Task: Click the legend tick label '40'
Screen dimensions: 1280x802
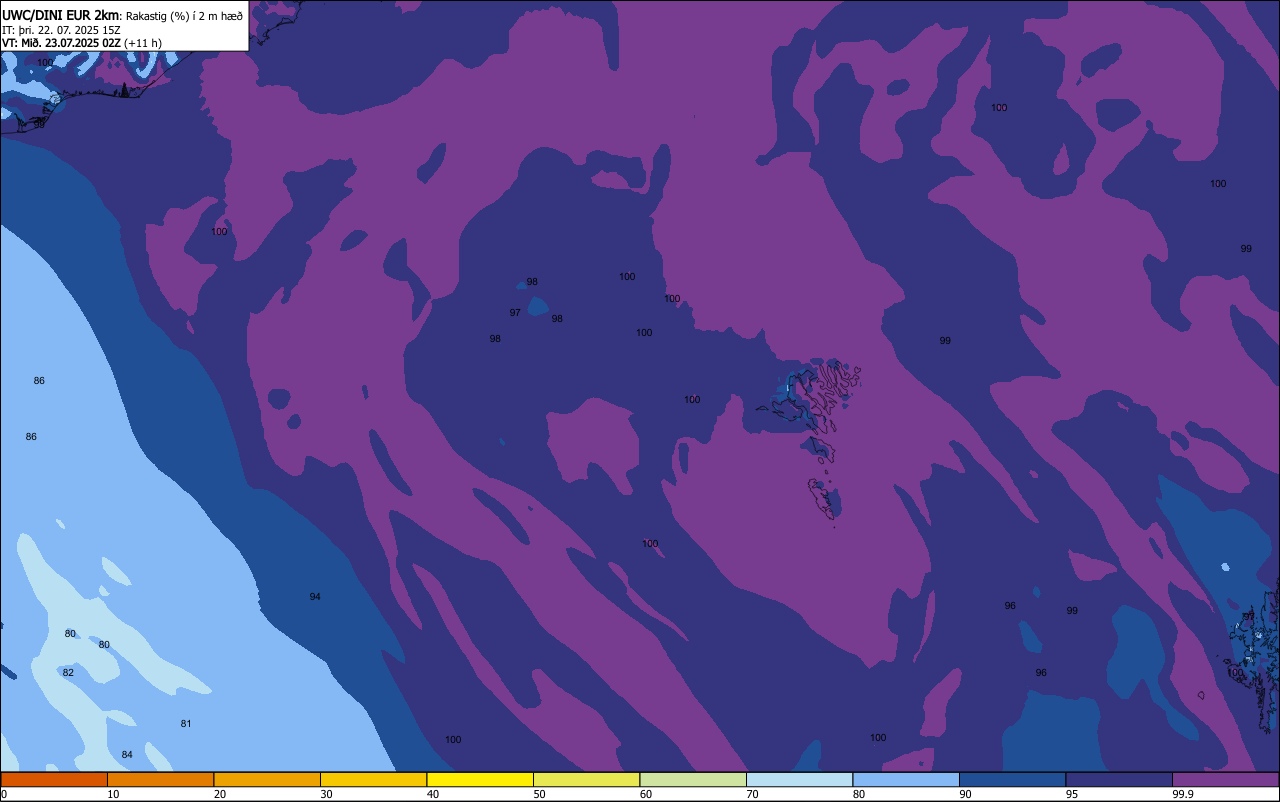Action: pos(433,794)
